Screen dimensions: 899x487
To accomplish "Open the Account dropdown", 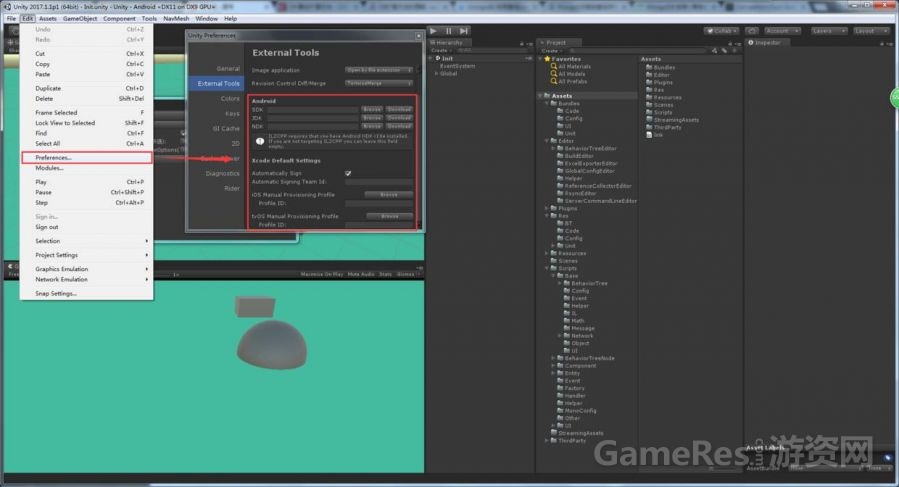I will [x=782, y=31].
